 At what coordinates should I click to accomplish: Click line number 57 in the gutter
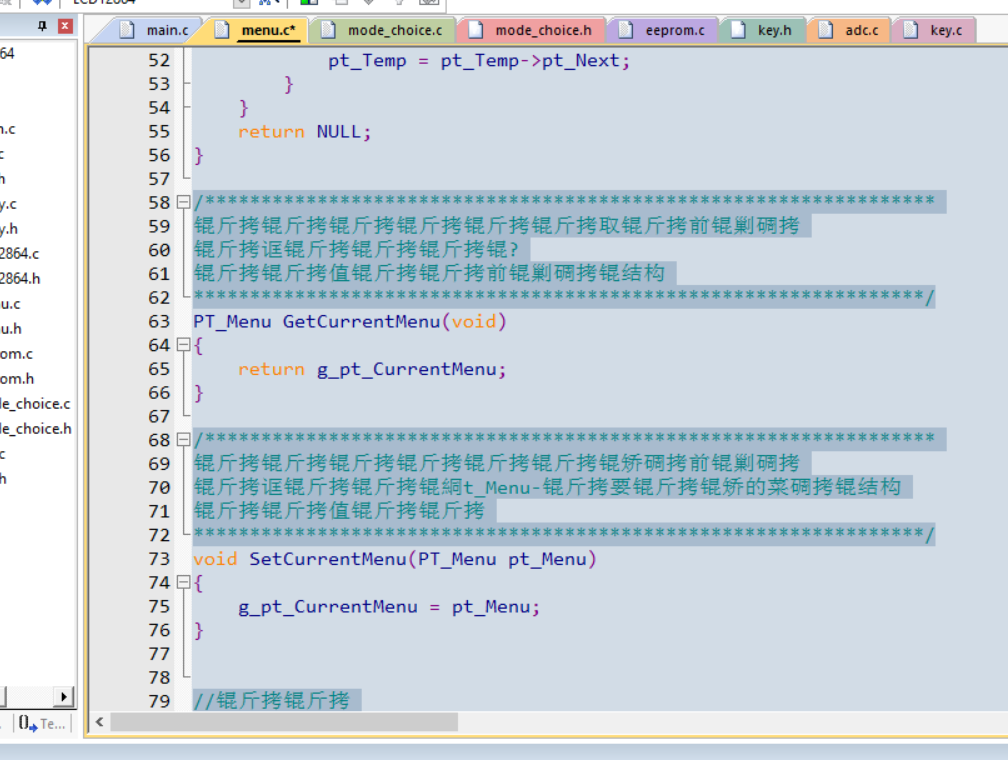pos(159,179)
